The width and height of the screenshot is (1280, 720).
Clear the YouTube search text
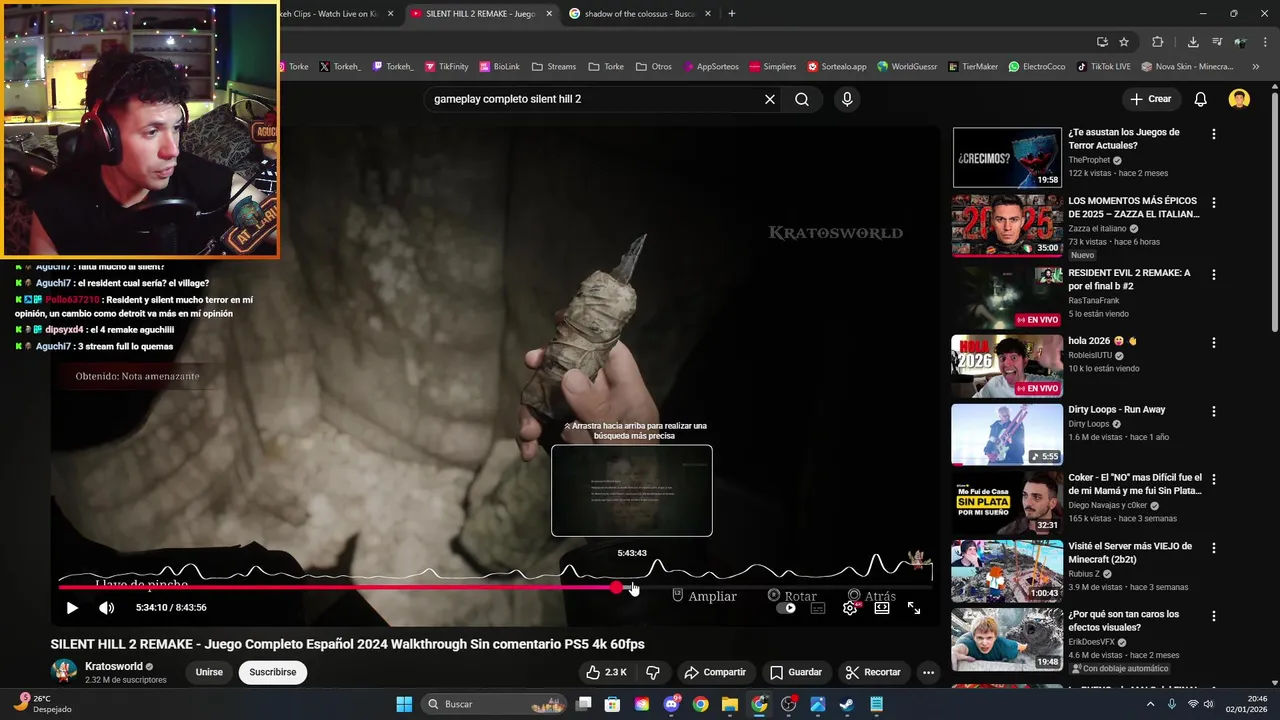(770, 99)
